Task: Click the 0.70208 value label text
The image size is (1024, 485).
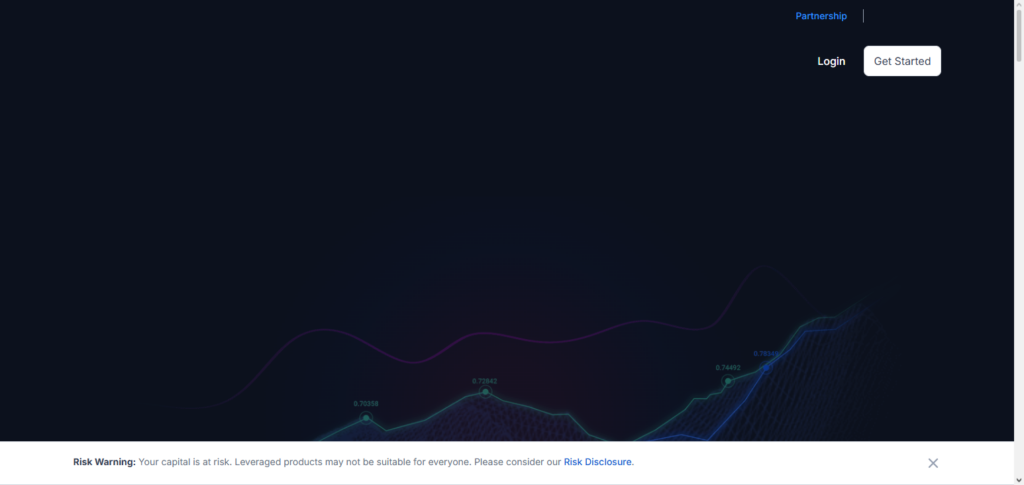Action: (x=366, y=404)
